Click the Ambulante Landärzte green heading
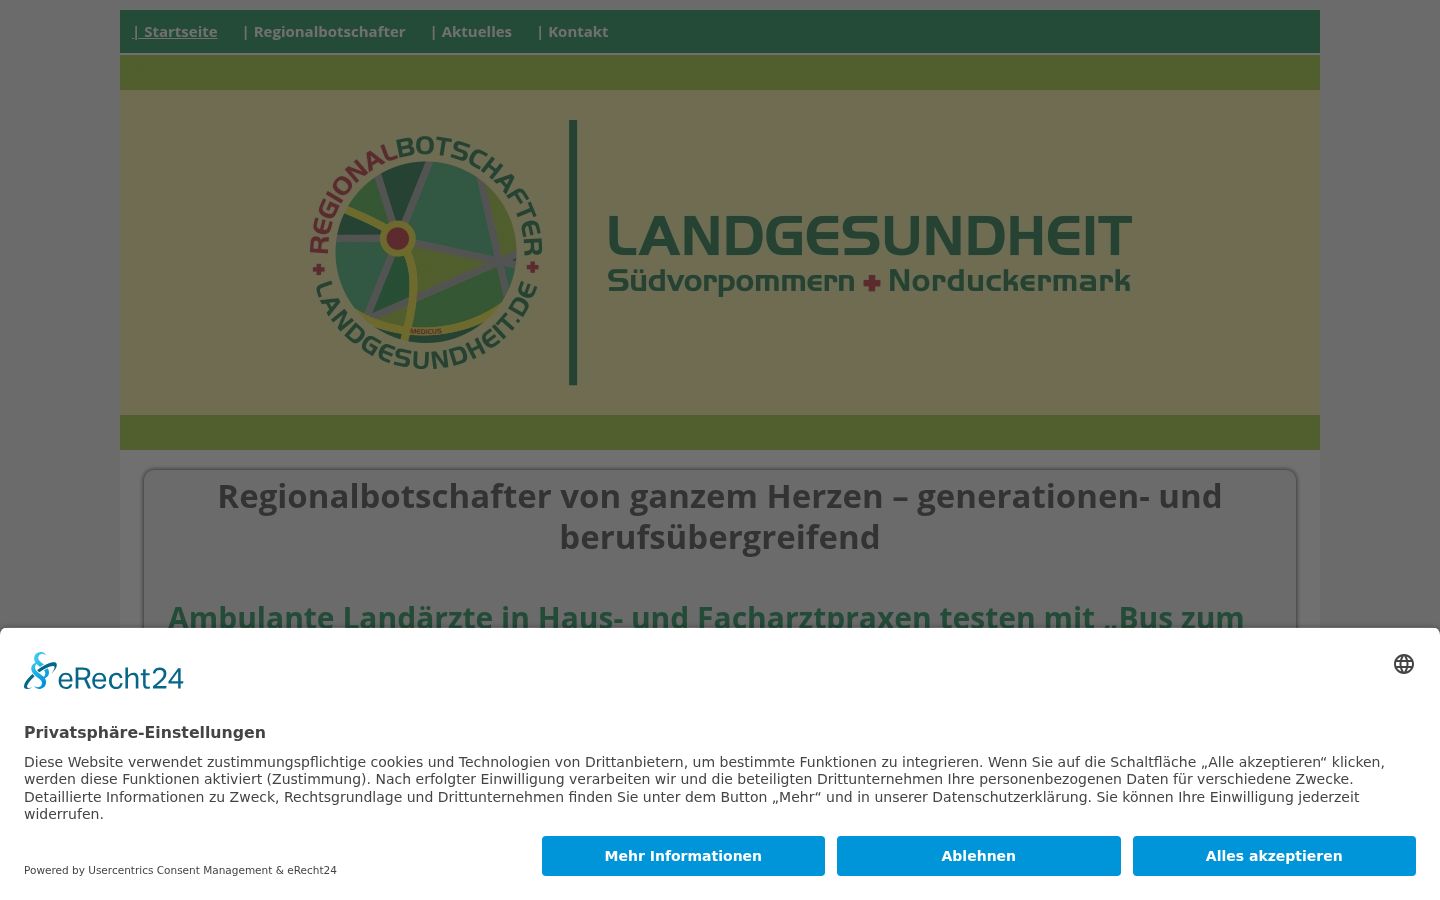The height and width of the screenshot is (900, 1440). click(x=706, y=616)
